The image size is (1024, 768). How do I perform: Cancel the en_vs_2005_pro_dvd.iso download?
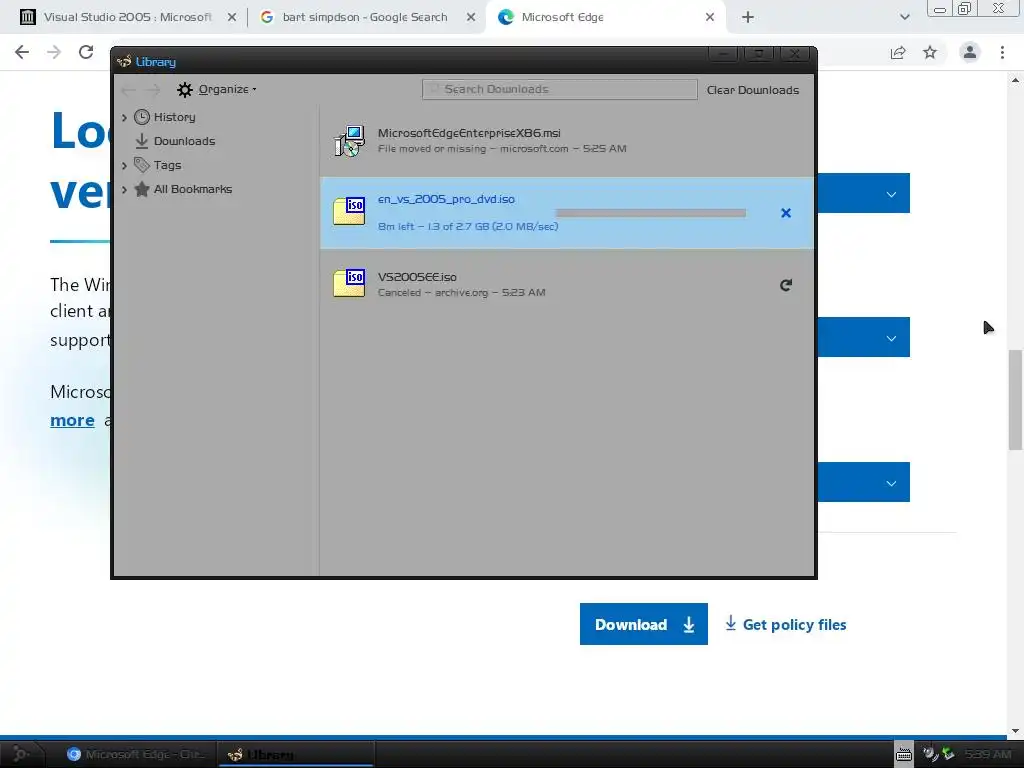(786, 213)
